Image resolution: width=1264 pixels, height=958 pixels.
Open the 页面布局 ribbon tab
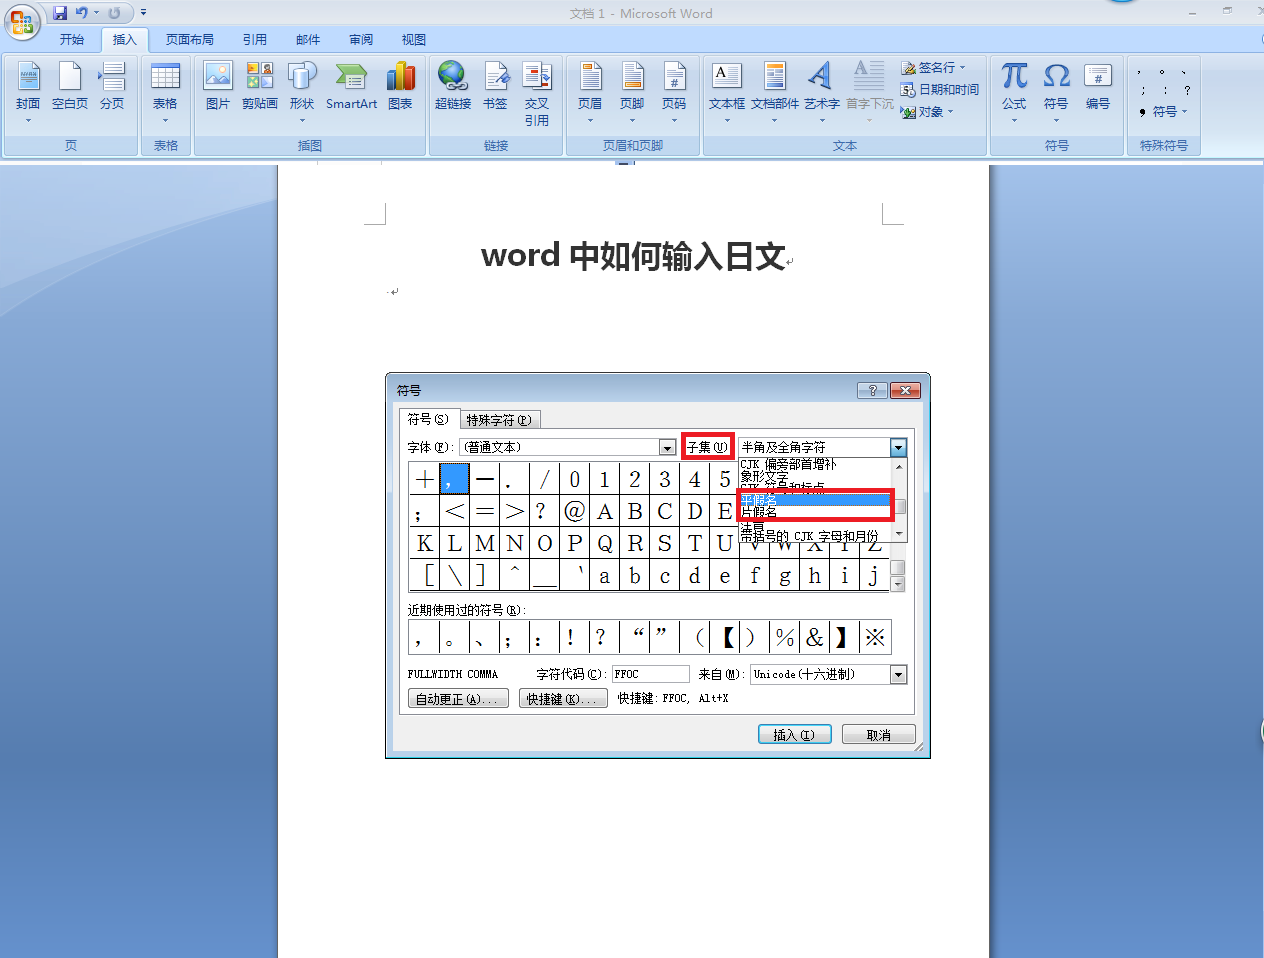(x=190, y=40)
